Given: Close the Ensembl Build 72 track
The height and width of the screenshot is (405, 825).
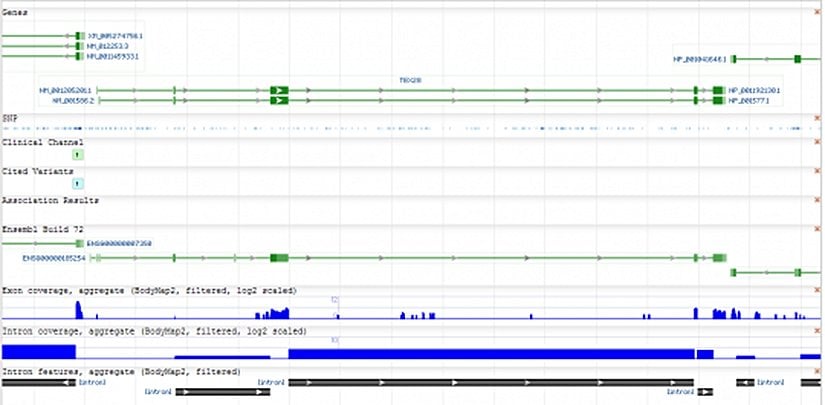Looking at the screenshot, I should tap(817, 229).
